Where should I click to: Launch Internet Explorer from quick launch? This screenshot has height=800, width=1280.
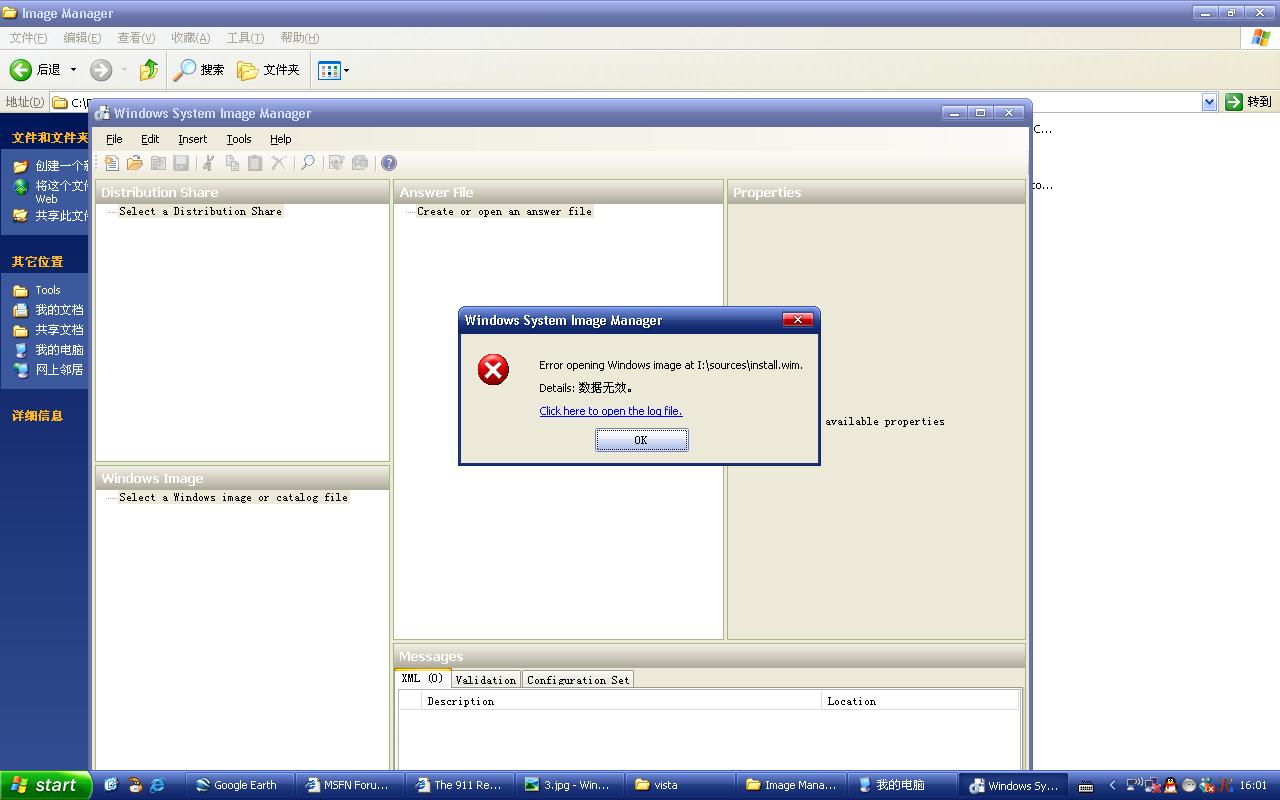pyautogui.click(x=157, y=785)
